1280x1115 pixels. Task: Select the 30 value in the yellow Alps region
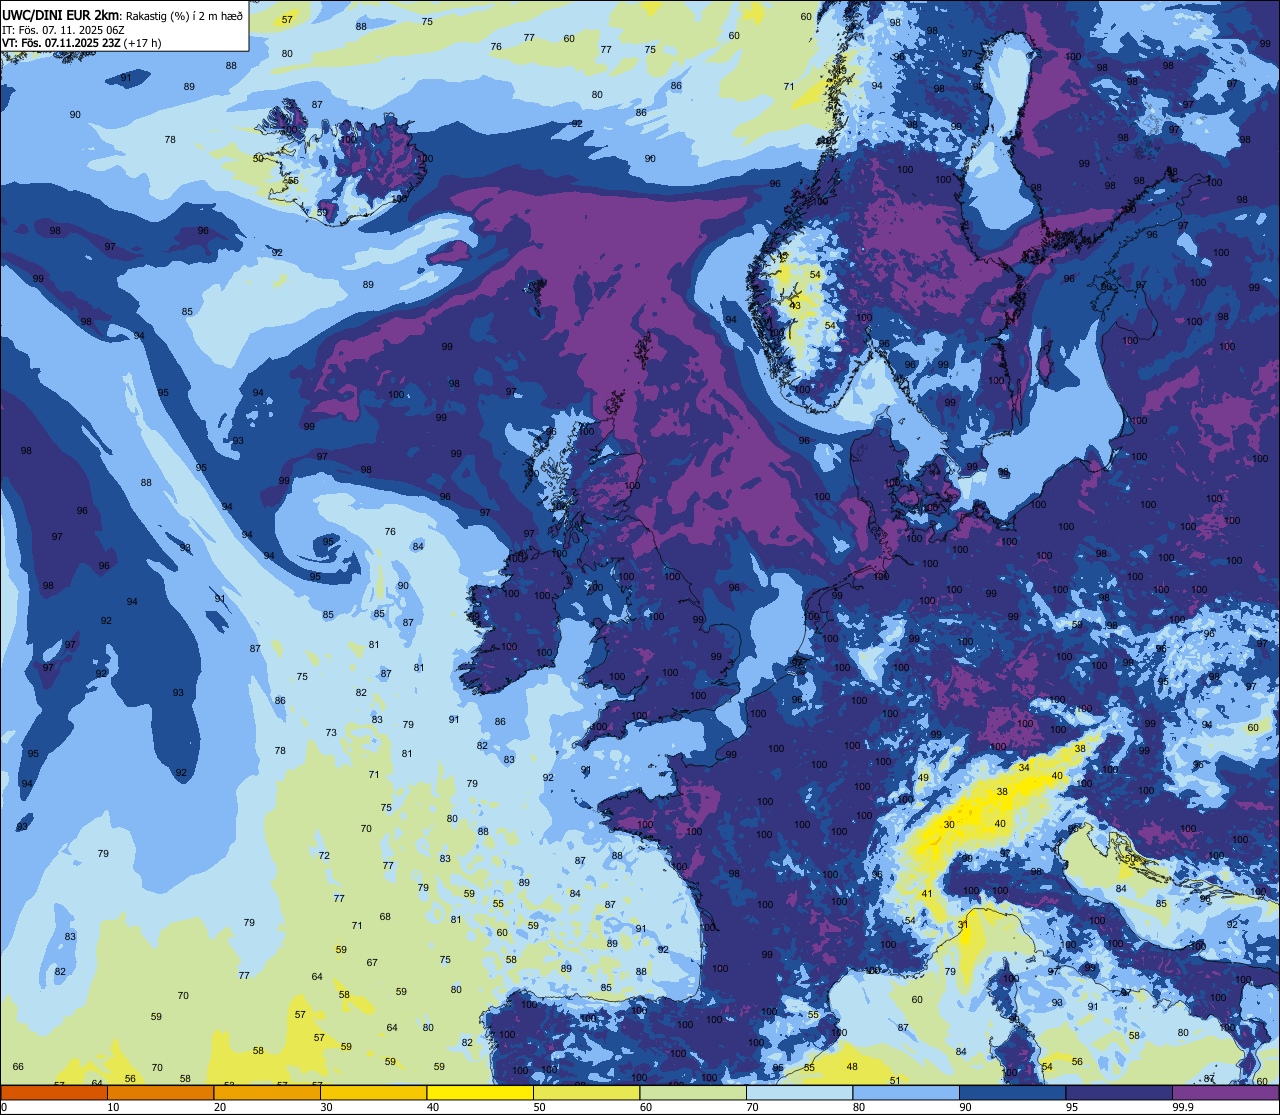(949, 824)
